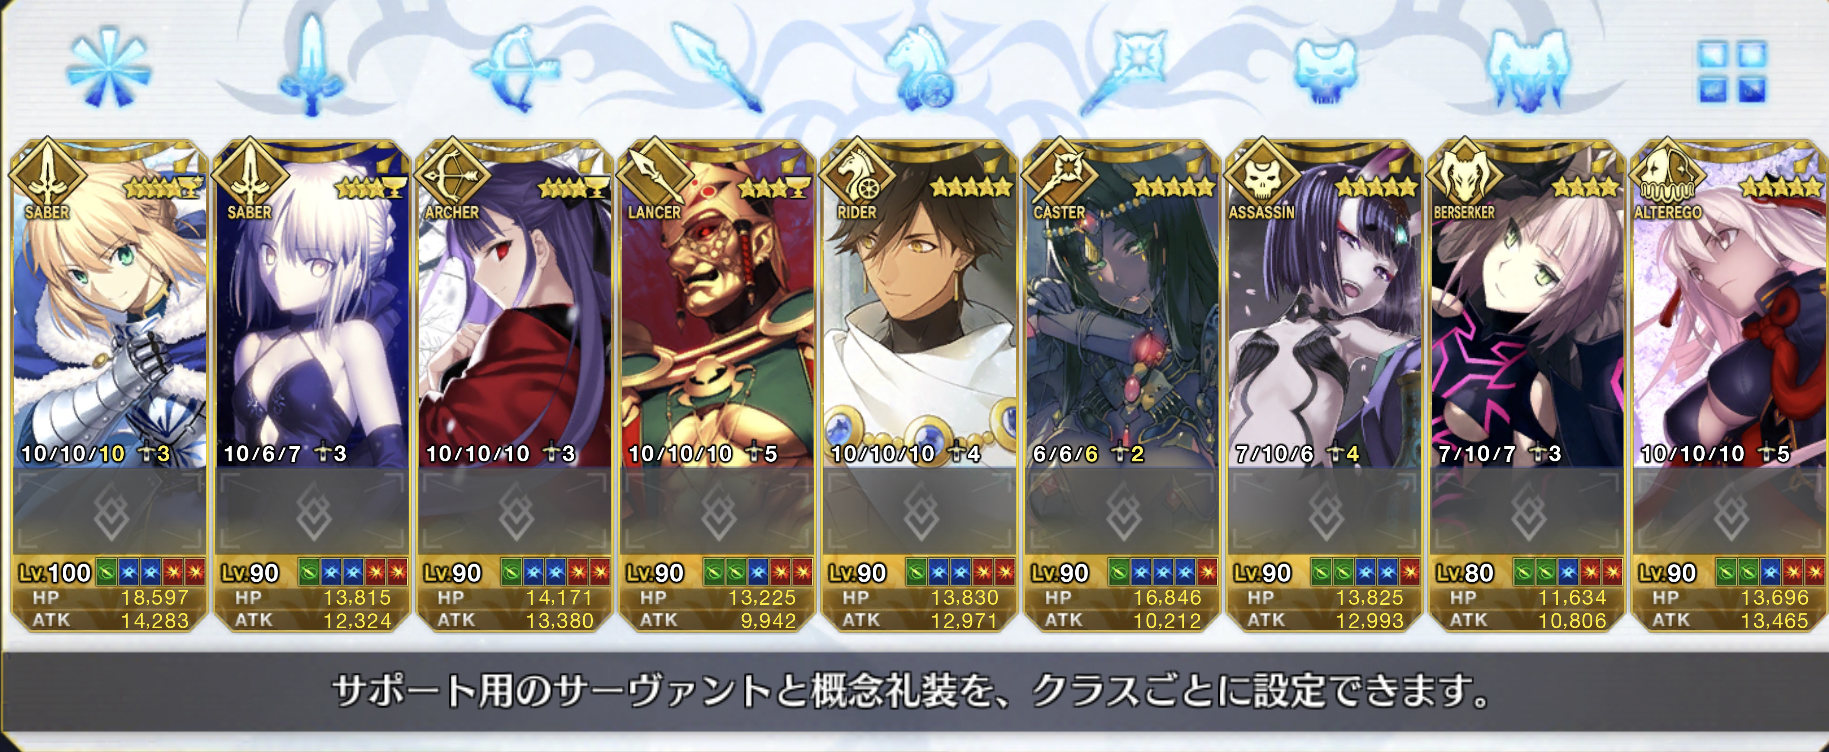The image size is (1829, 752).
Task: Choose the Alterego support servant card
Action: [1729, 386]
